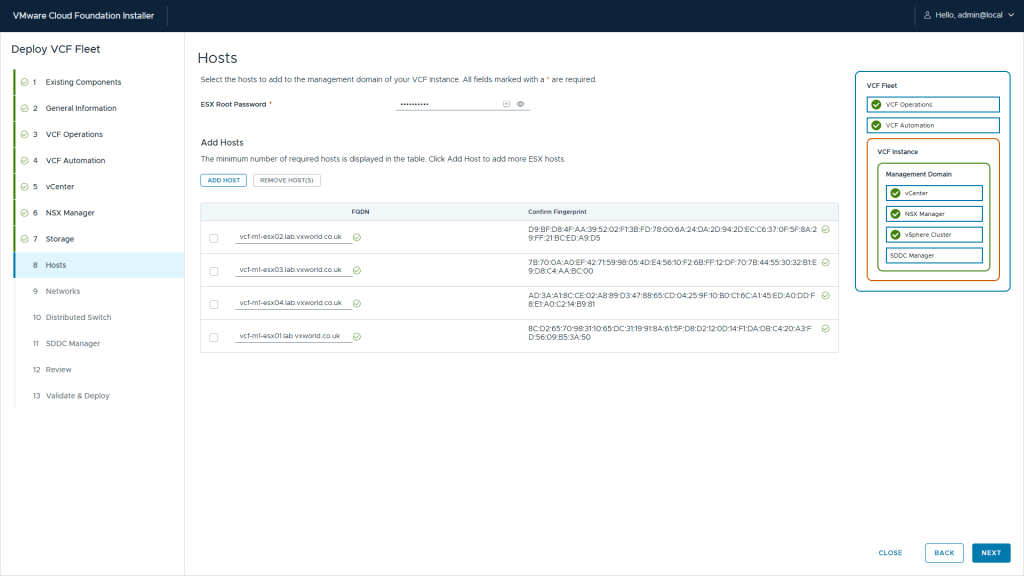Click fingerprint confirmed icon for esx03 host
This screenshot has width=1024, height=576.
[825, 262]
